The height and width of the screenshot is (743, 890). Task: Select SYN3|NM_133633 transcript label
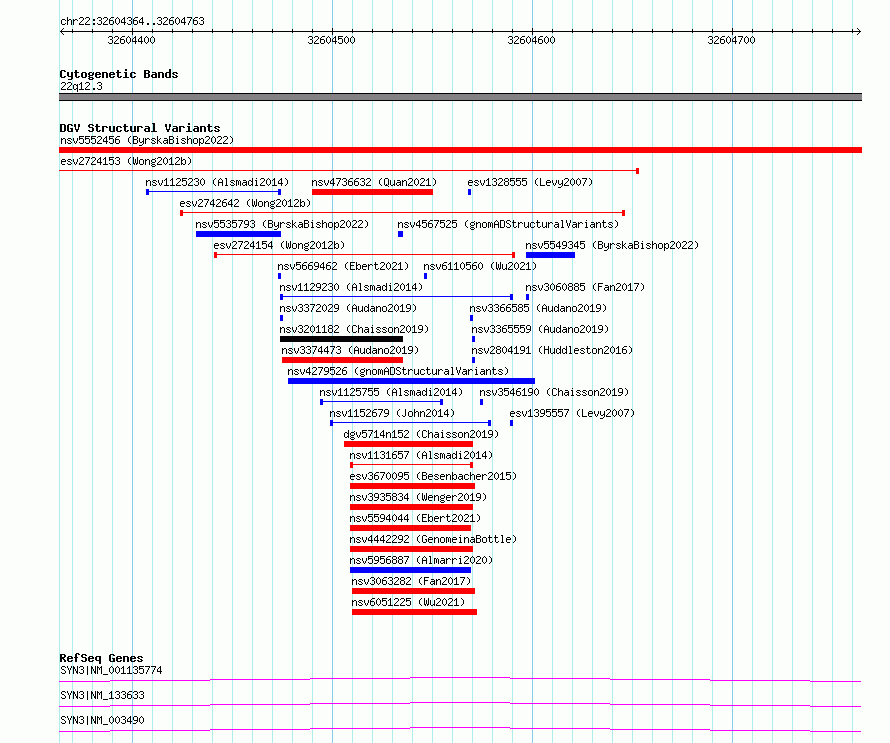[x=102, y=695]
